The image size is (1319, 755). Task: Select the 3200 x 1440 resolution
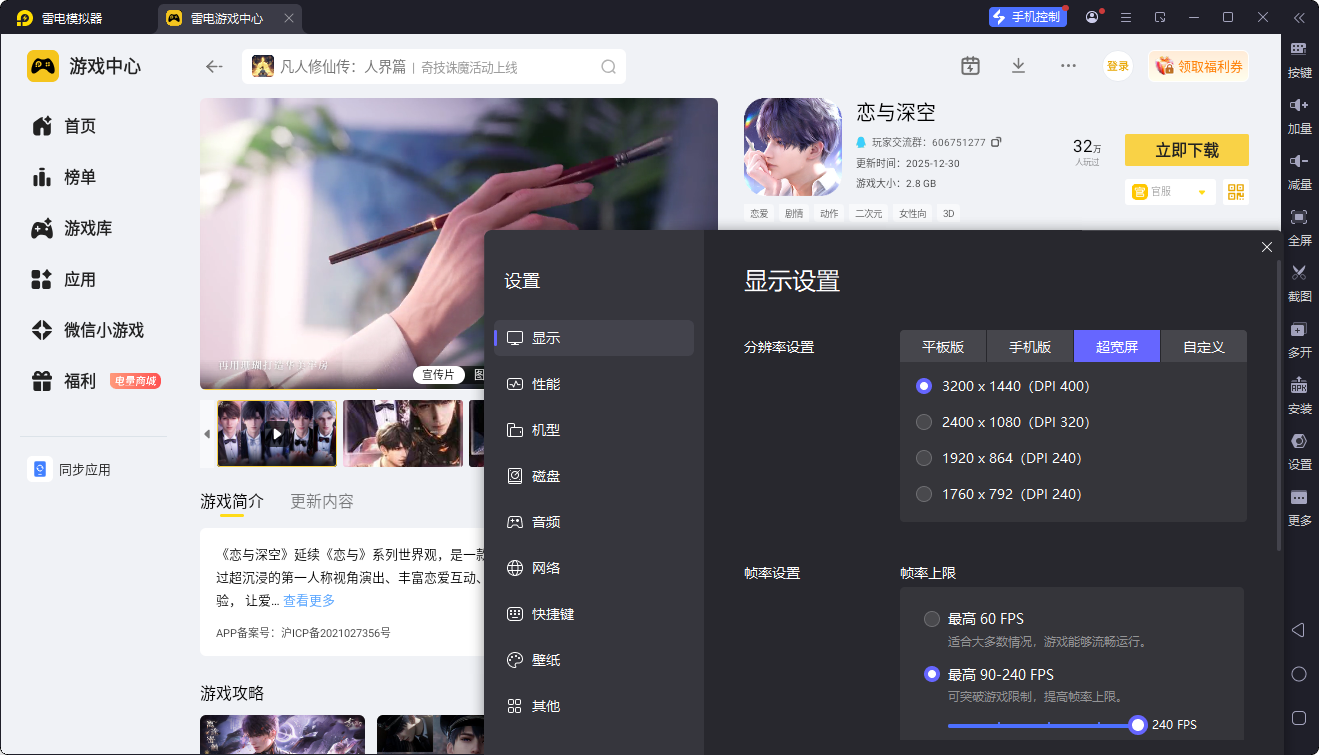point(924,386)
